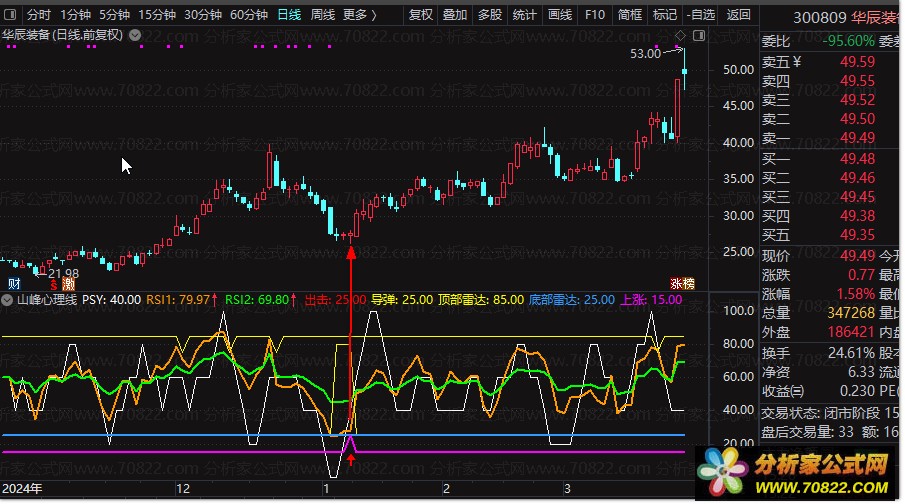
Task: Click the 导弹: 25.00 label
Action: pyautogui.click(x=402, y=300)
